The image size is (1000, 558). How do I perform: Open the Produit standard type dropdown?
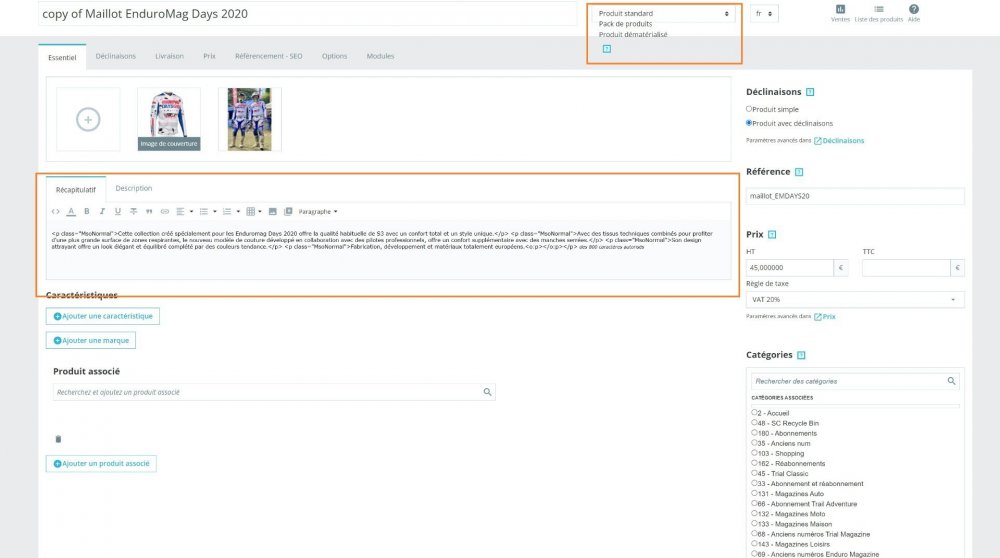pyautogui.click(x=663, y=13)
